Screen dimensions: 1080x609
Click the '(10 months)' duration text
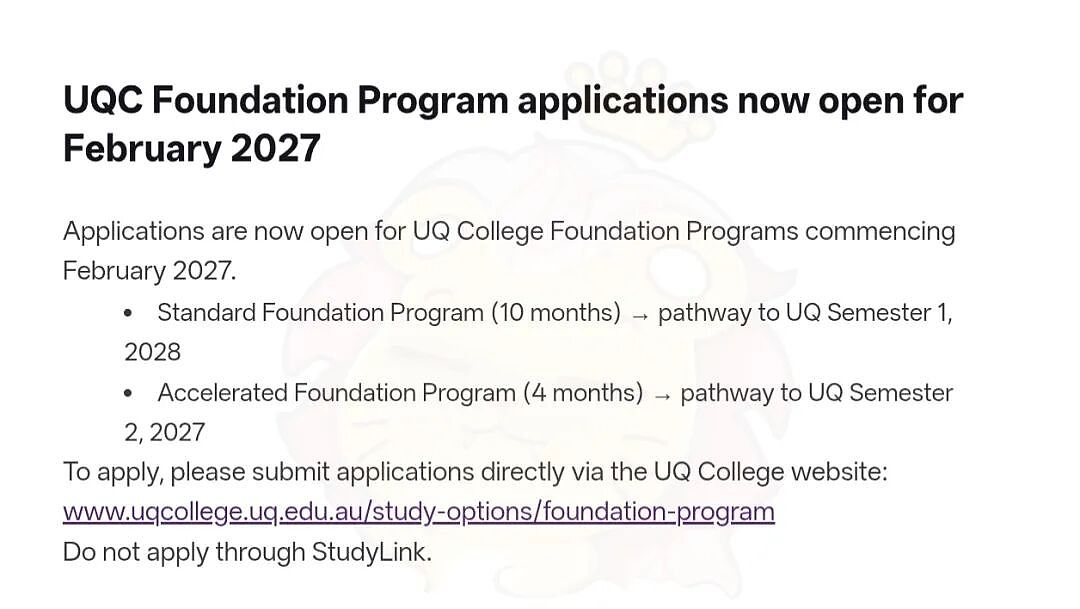(556, 313)
